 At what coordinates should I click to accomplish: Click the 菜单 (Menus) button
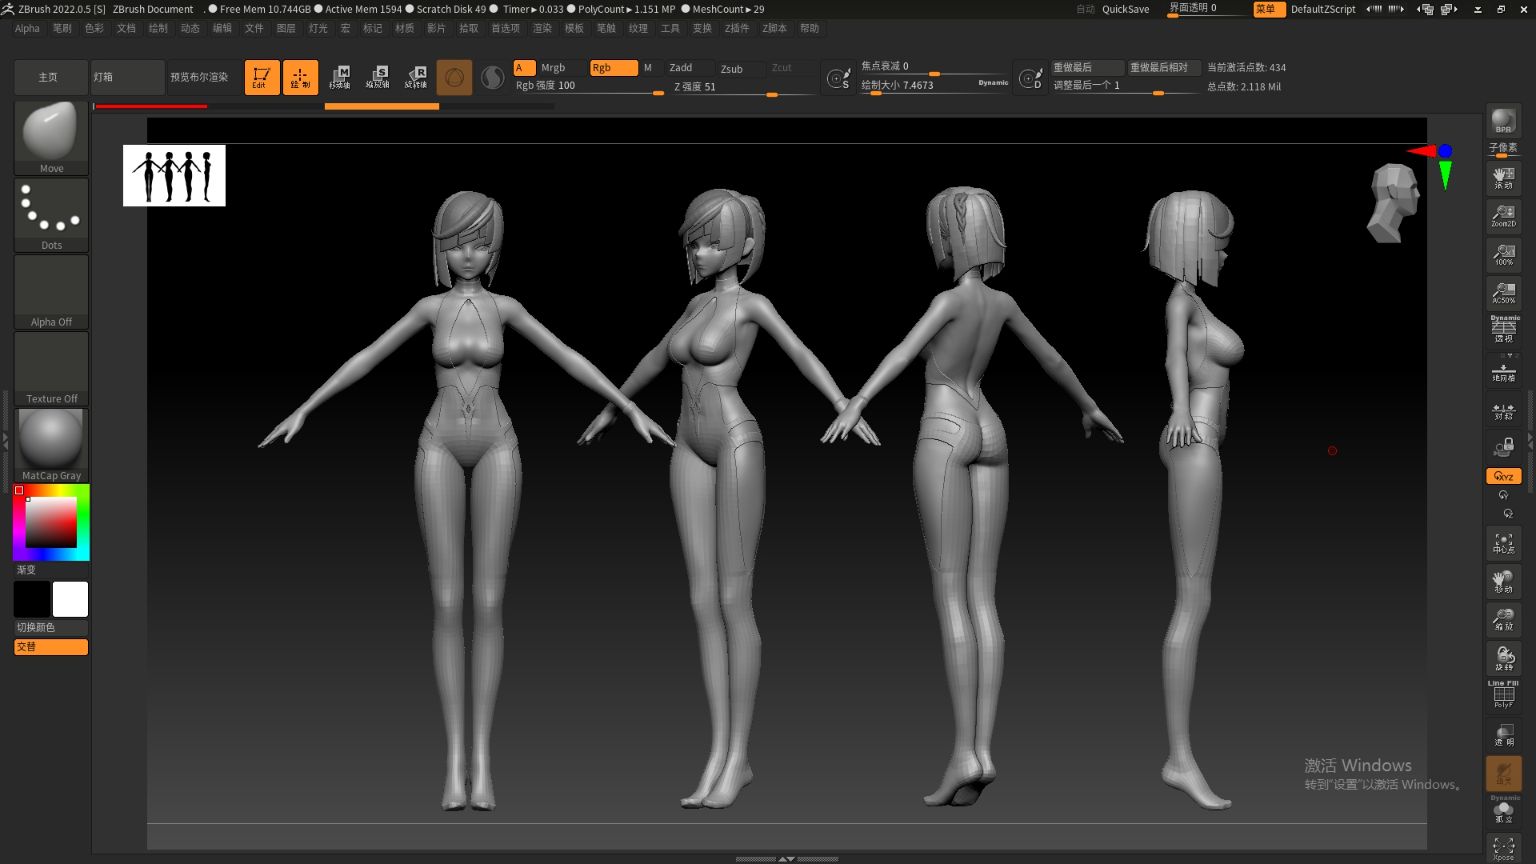pyautogui.click(x=1268, y=9)
